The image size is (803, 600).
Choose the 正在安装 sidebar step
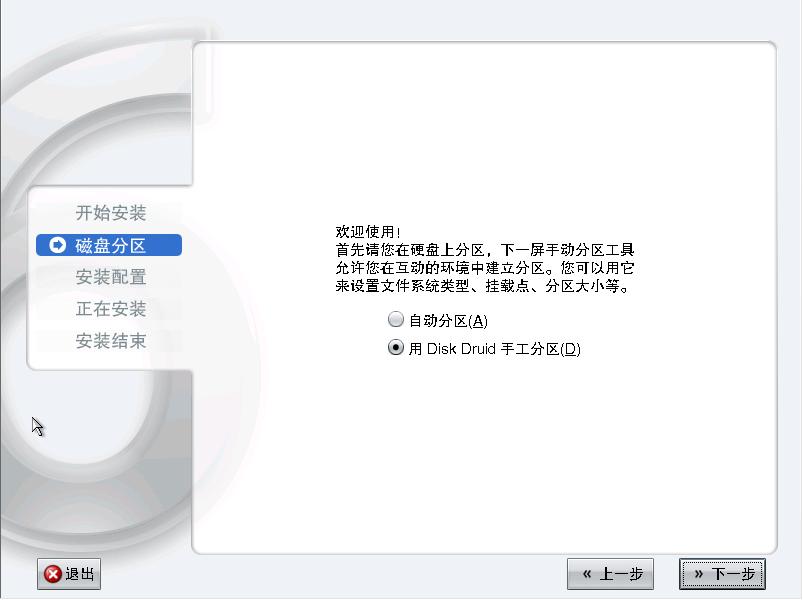(x=111, y=309)
